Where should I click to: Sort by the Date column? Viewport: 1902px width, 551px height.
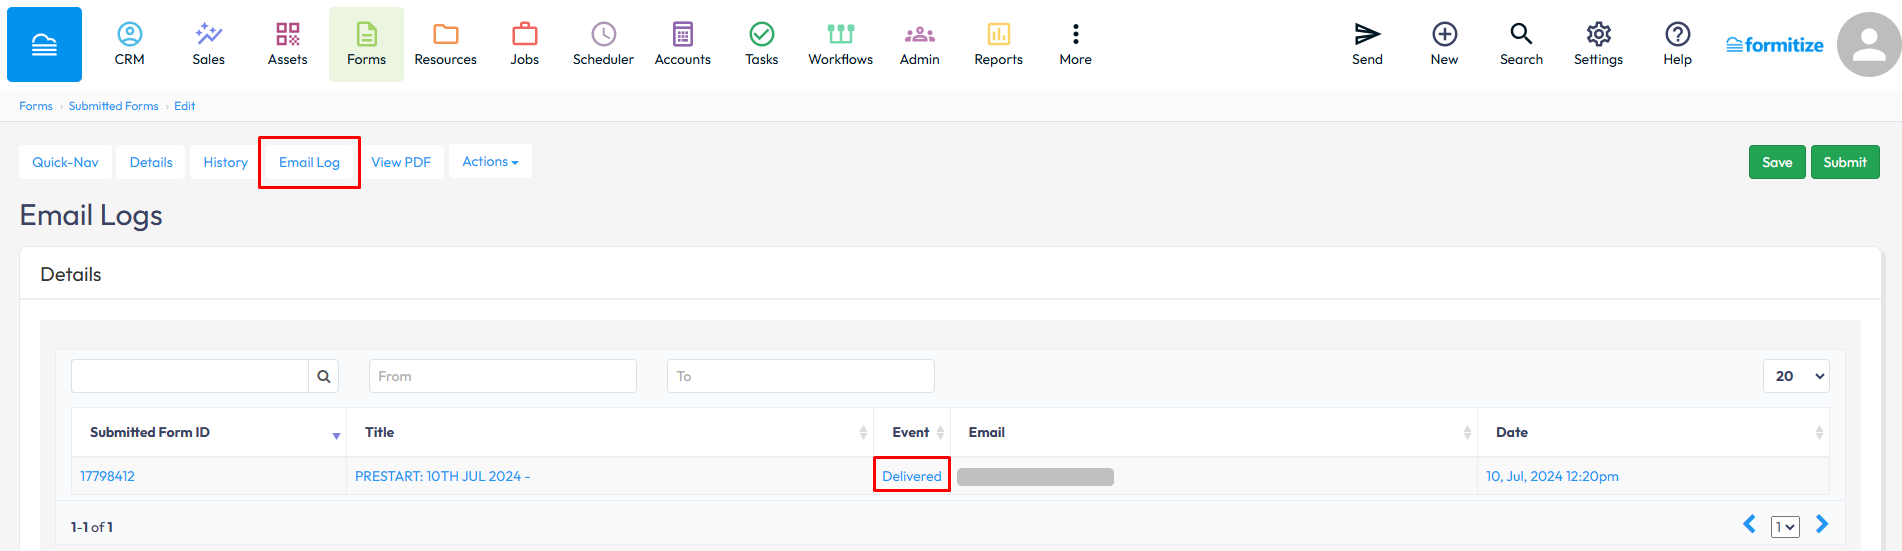[1653, 432]
